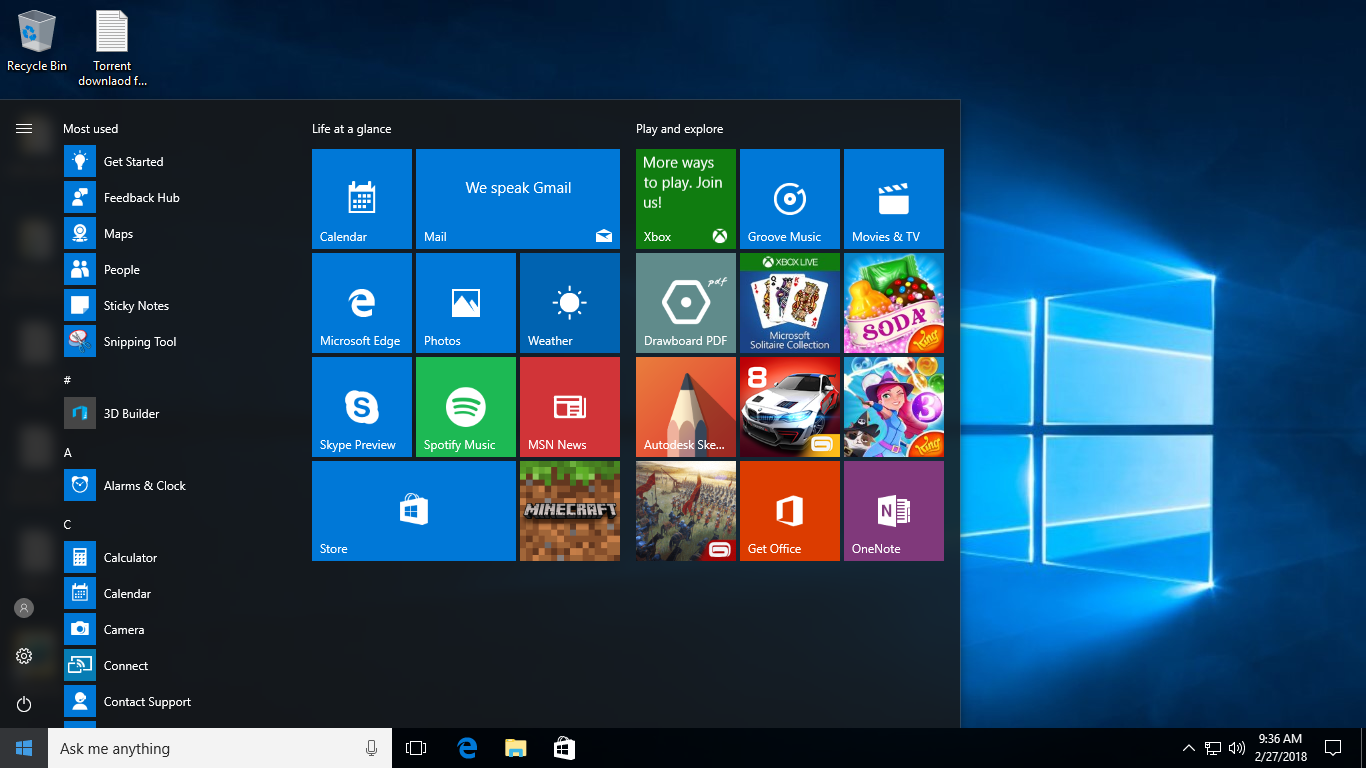This screenshot has height=768, width=1366.
Task: Open the Weather tile
Action: (570, 303)
